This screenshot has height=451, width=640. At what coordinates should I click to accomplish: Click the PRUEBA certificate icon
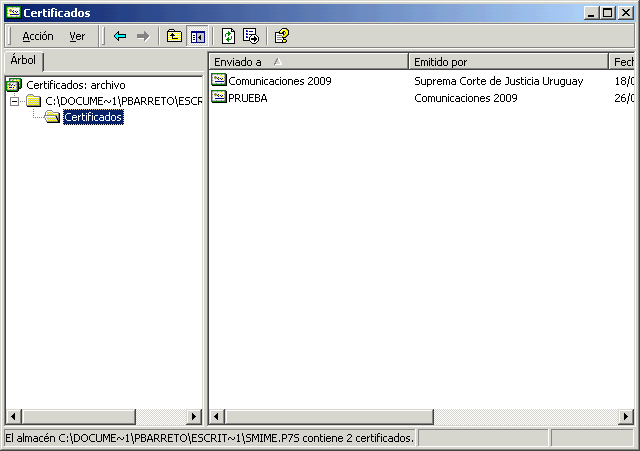point(219,96)
